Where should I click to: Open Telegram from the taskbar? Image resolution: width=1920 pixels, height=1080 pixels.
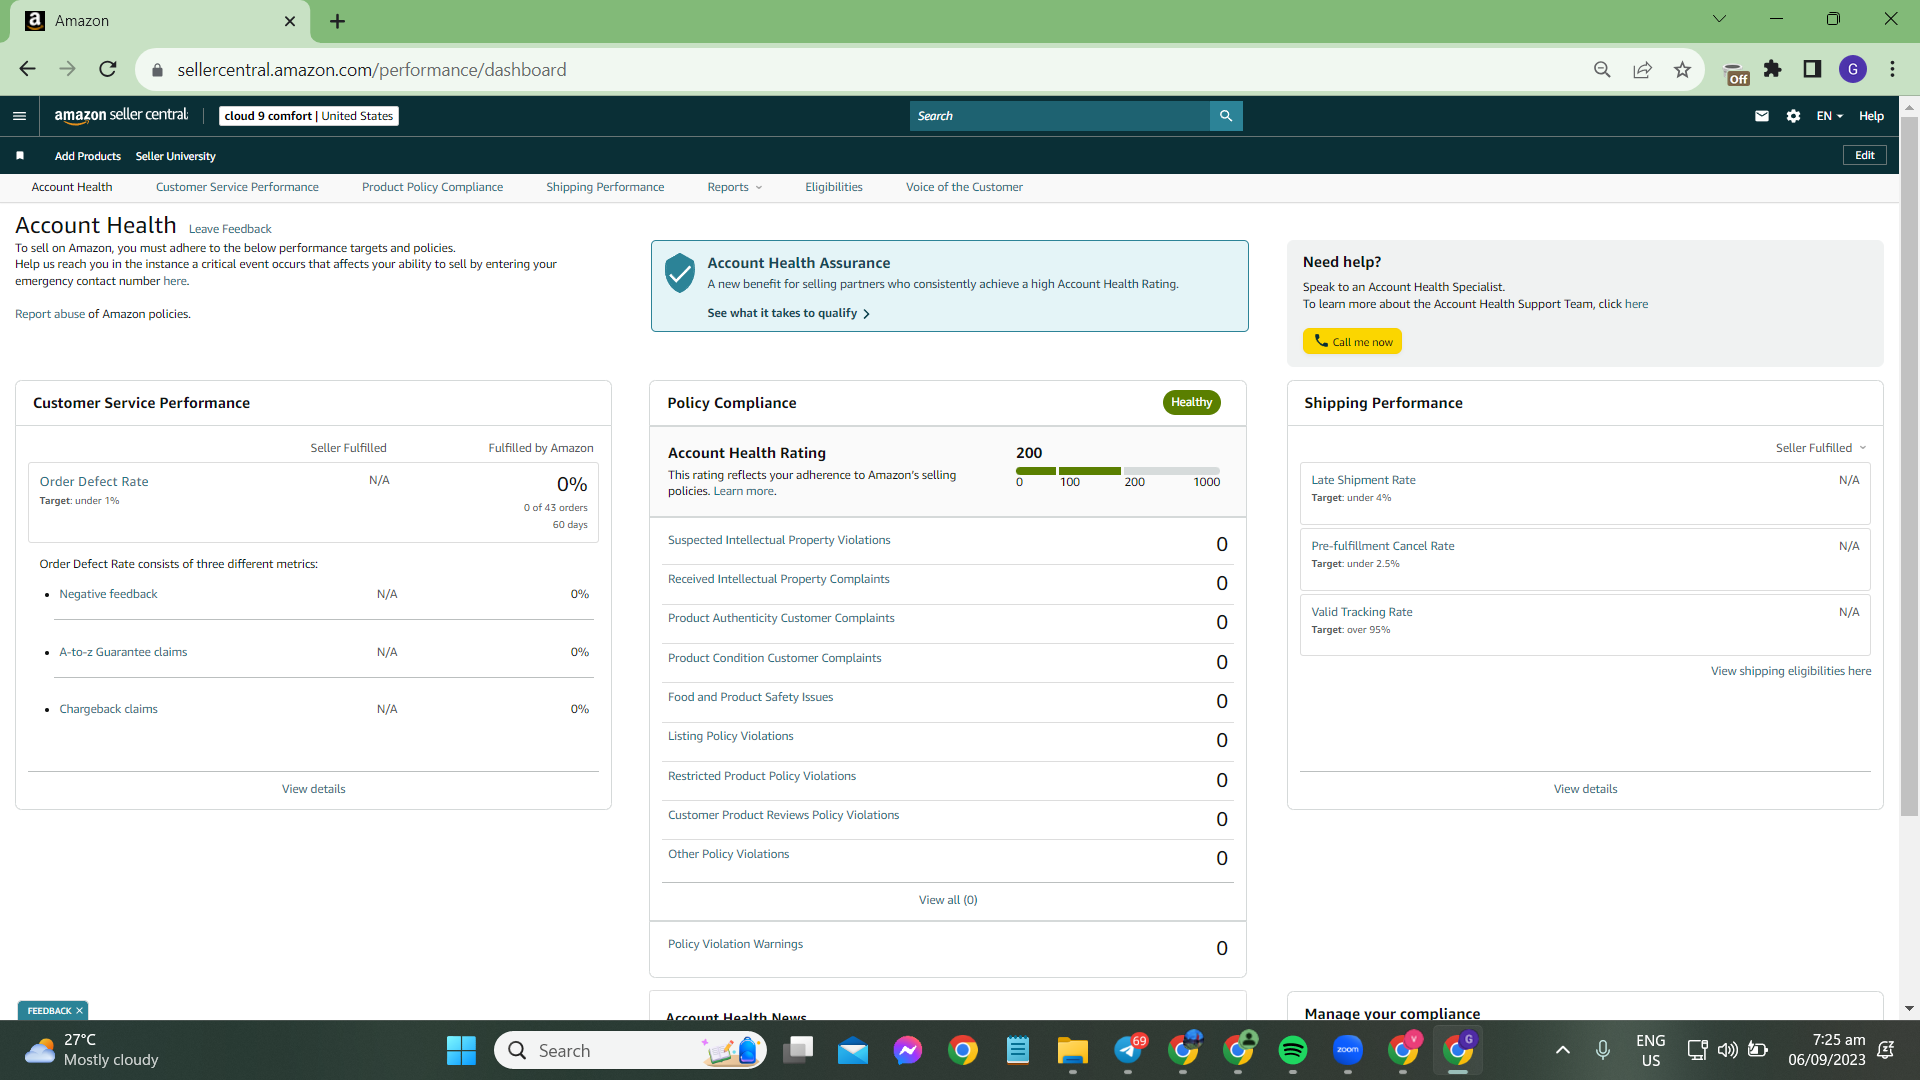1129,1050
